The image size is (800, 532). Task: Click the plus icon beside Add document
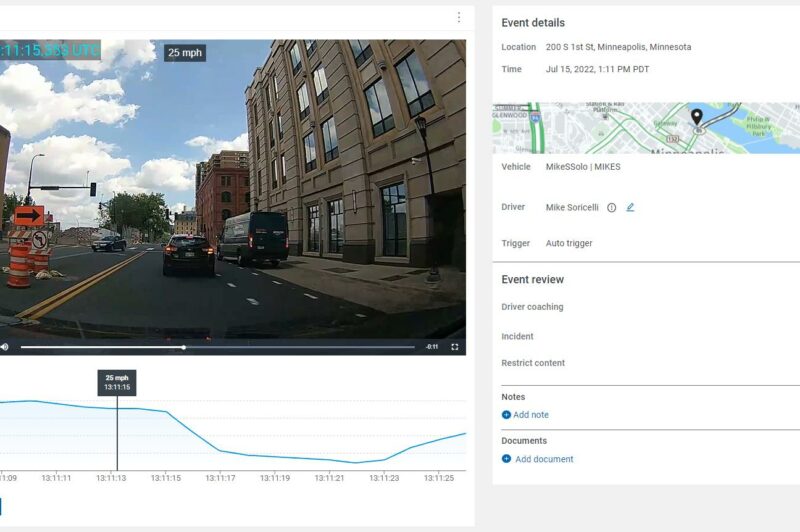pyautogui.click(x=506, y=459)
